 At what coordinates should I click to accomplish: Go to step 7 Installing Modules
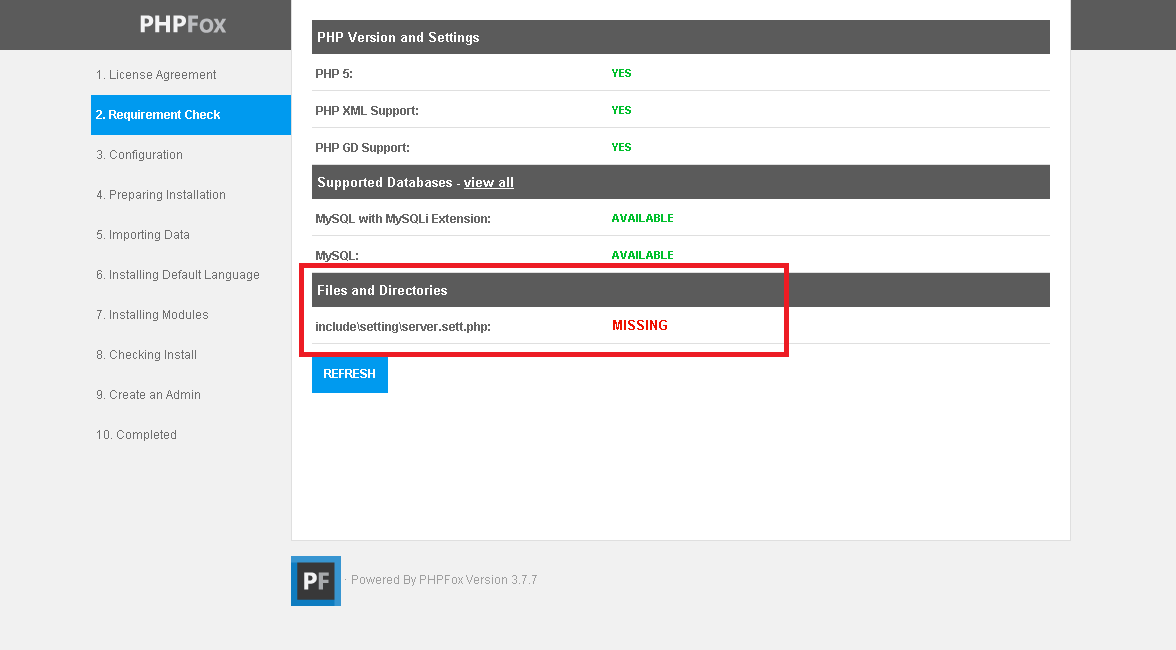(152, 314)
